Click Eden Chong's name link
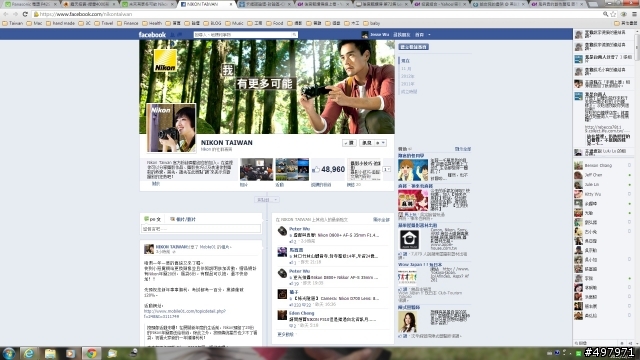640x360 pixels. pyautogui.click(x=302, y=313)
